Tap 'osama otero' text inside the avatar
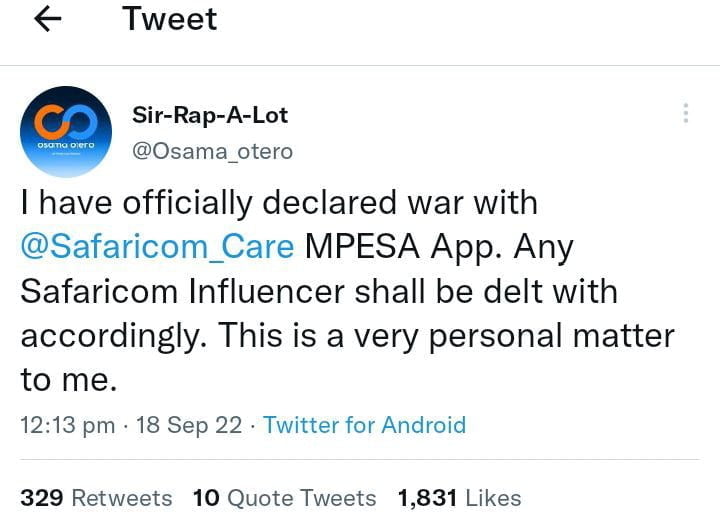Screen dimensions: 720x528 (66, 144)
